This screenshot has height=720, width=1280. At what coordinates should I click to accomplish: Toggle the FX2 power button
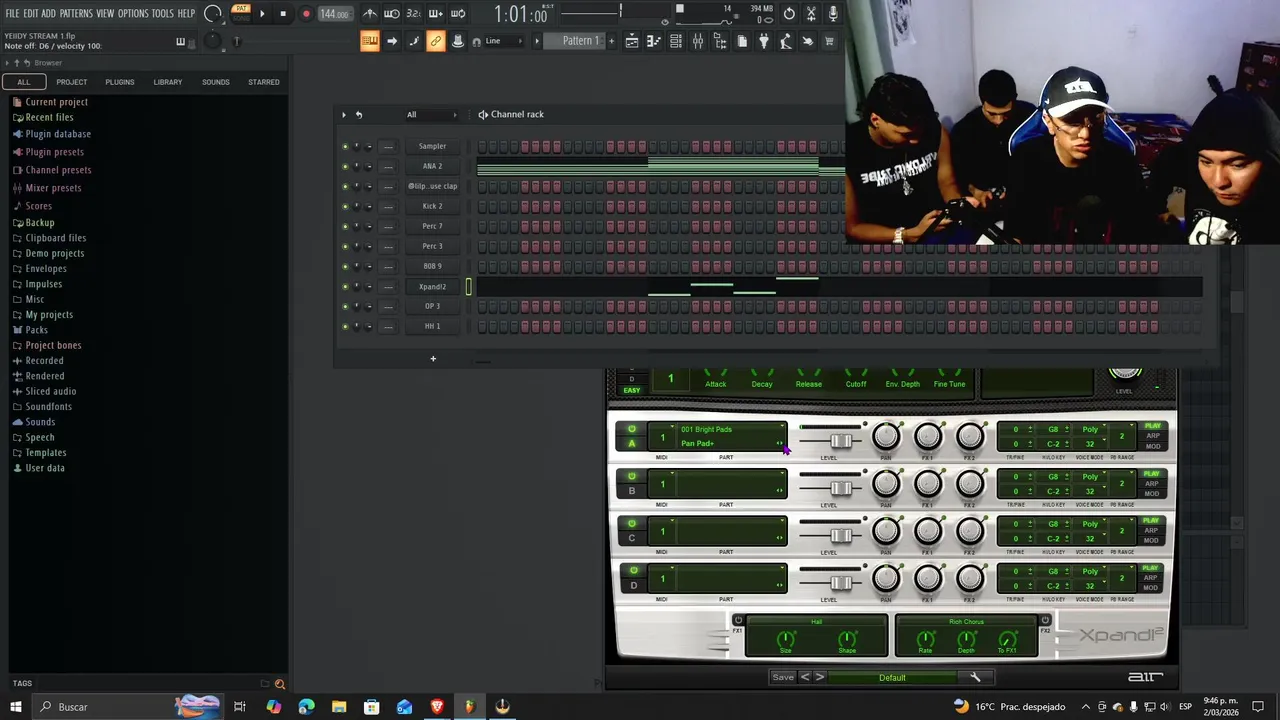pos(1045,620)
